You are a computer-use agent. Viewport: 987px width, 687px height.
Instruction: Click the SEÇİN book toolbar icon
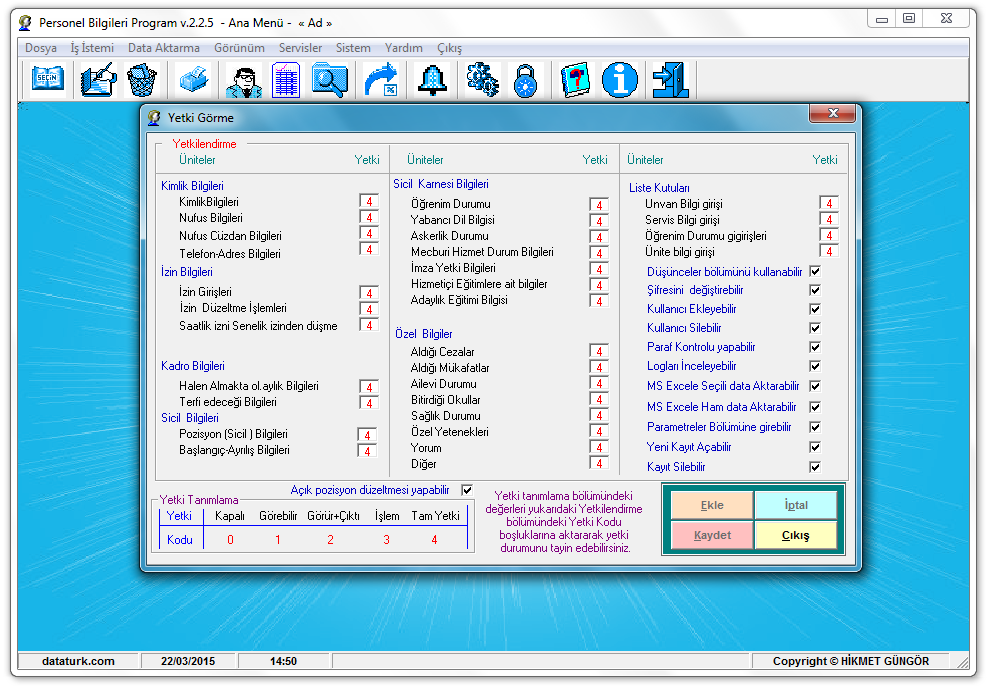pyautogui.click(x=48, y=79)
